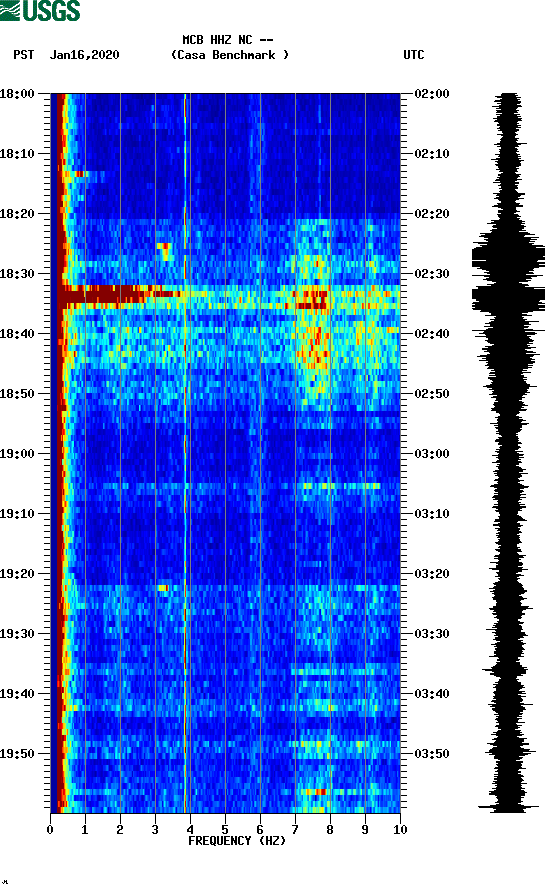Image resolution: width=552 pixels, height=893 pixels.
Task: Click the 03:20 UTC time label
Action: (x=432, y=574)
